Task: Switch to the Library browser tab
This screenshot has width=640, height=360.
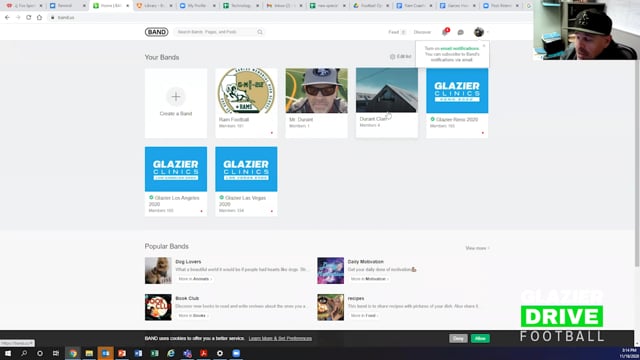Action: pos(154,6)
